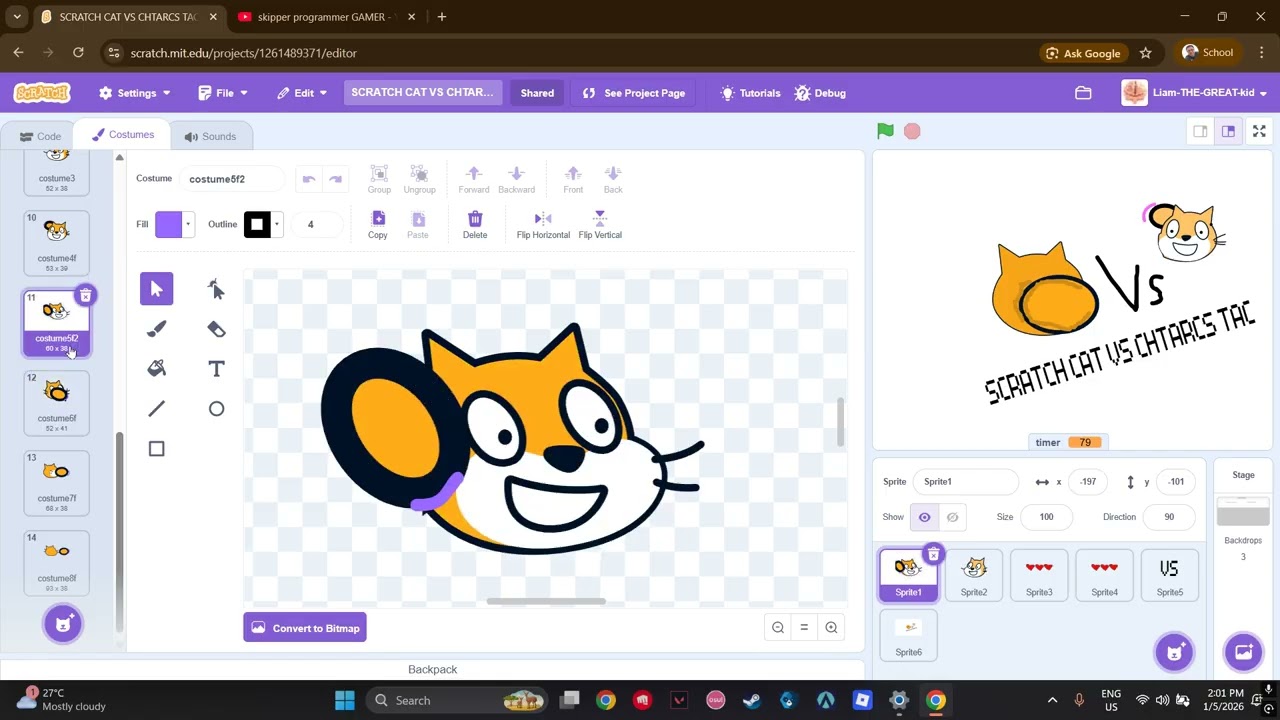Click Flip Horizontal
This screenshot has height=720, width=1280.
click(x=543, y=224)
